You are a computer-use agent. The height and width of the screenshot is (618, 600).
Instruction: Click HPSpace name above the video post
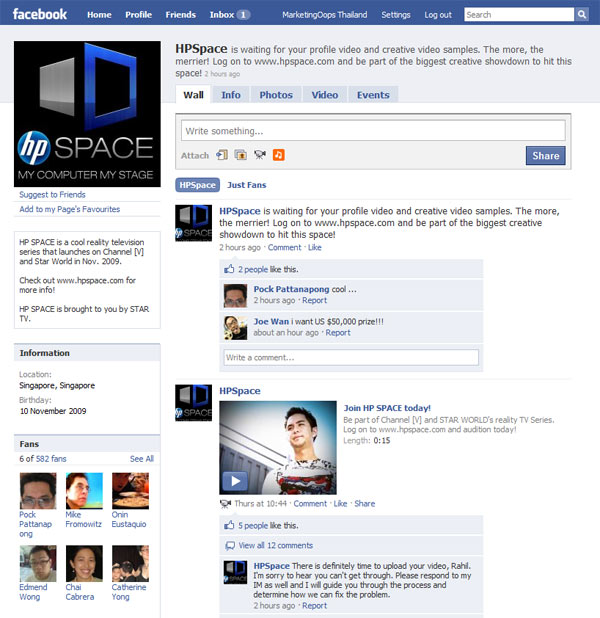[240, 391]
